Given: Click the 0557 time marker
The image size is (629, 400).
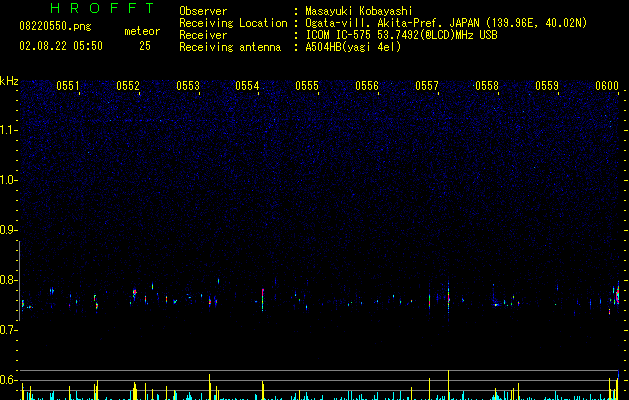Looking at the screenshot, I should [427, 86].
